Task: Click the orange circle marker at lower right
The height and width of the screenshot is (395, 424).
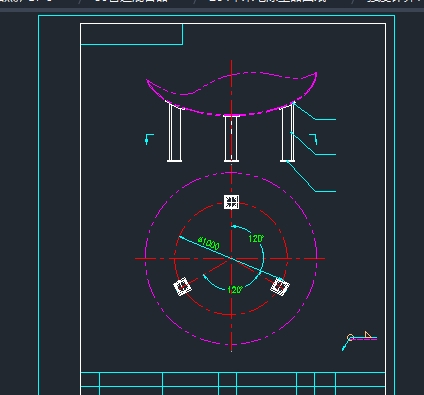Action: click(350, 338)
